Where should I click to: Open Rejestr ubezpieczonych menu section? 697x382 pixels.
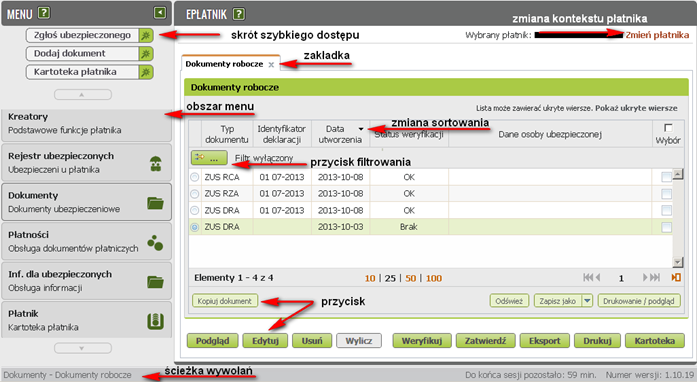point(86,162)
